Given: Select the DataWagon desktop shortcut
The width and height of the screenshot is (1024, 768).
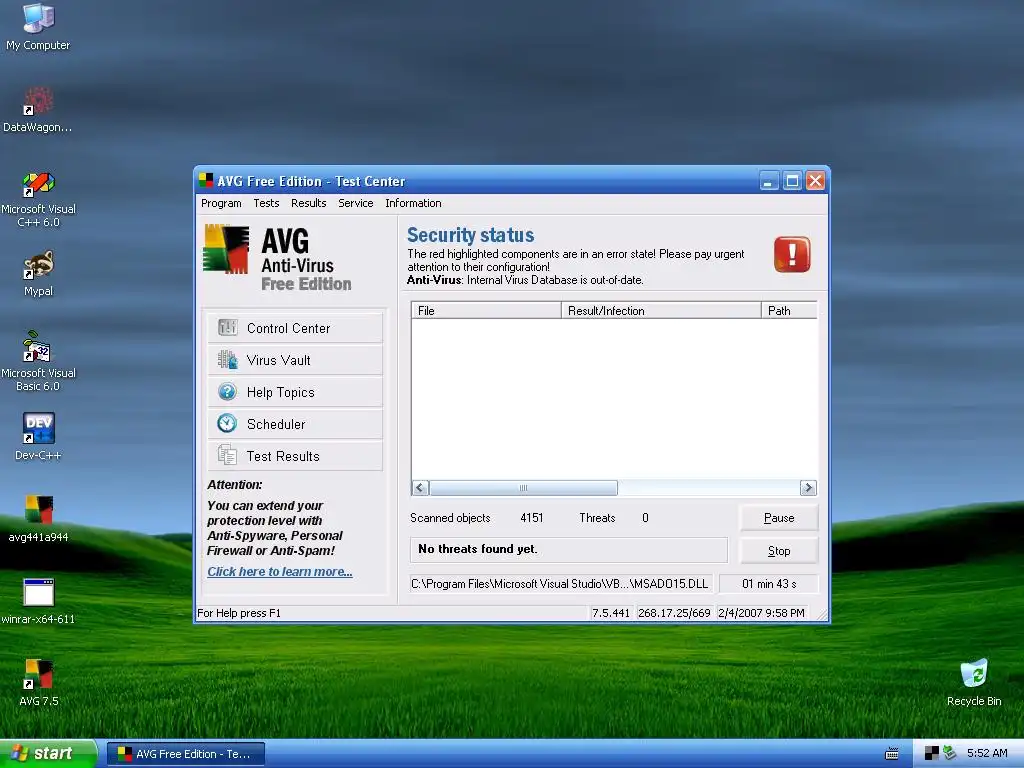Looking at the screenshot, I should tap(38, 109).
